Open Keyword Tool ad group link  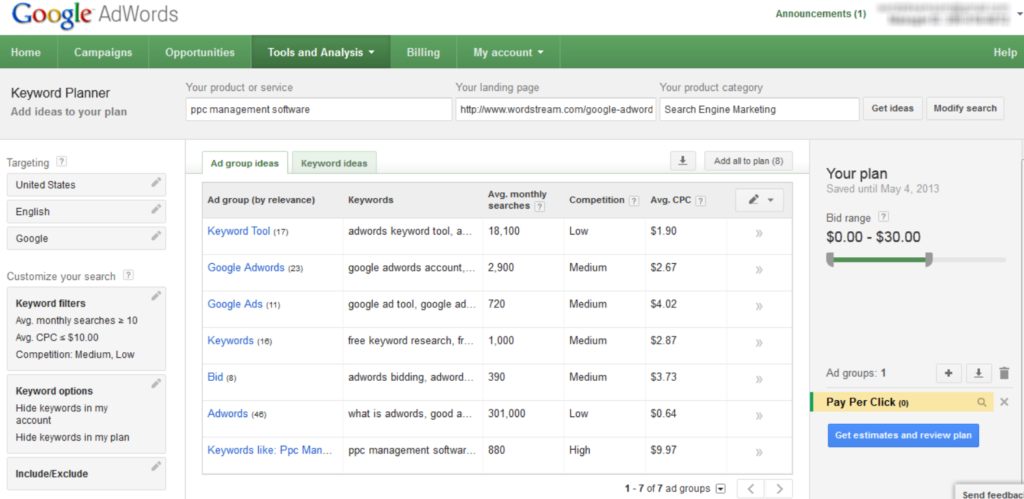pos(238,231)
